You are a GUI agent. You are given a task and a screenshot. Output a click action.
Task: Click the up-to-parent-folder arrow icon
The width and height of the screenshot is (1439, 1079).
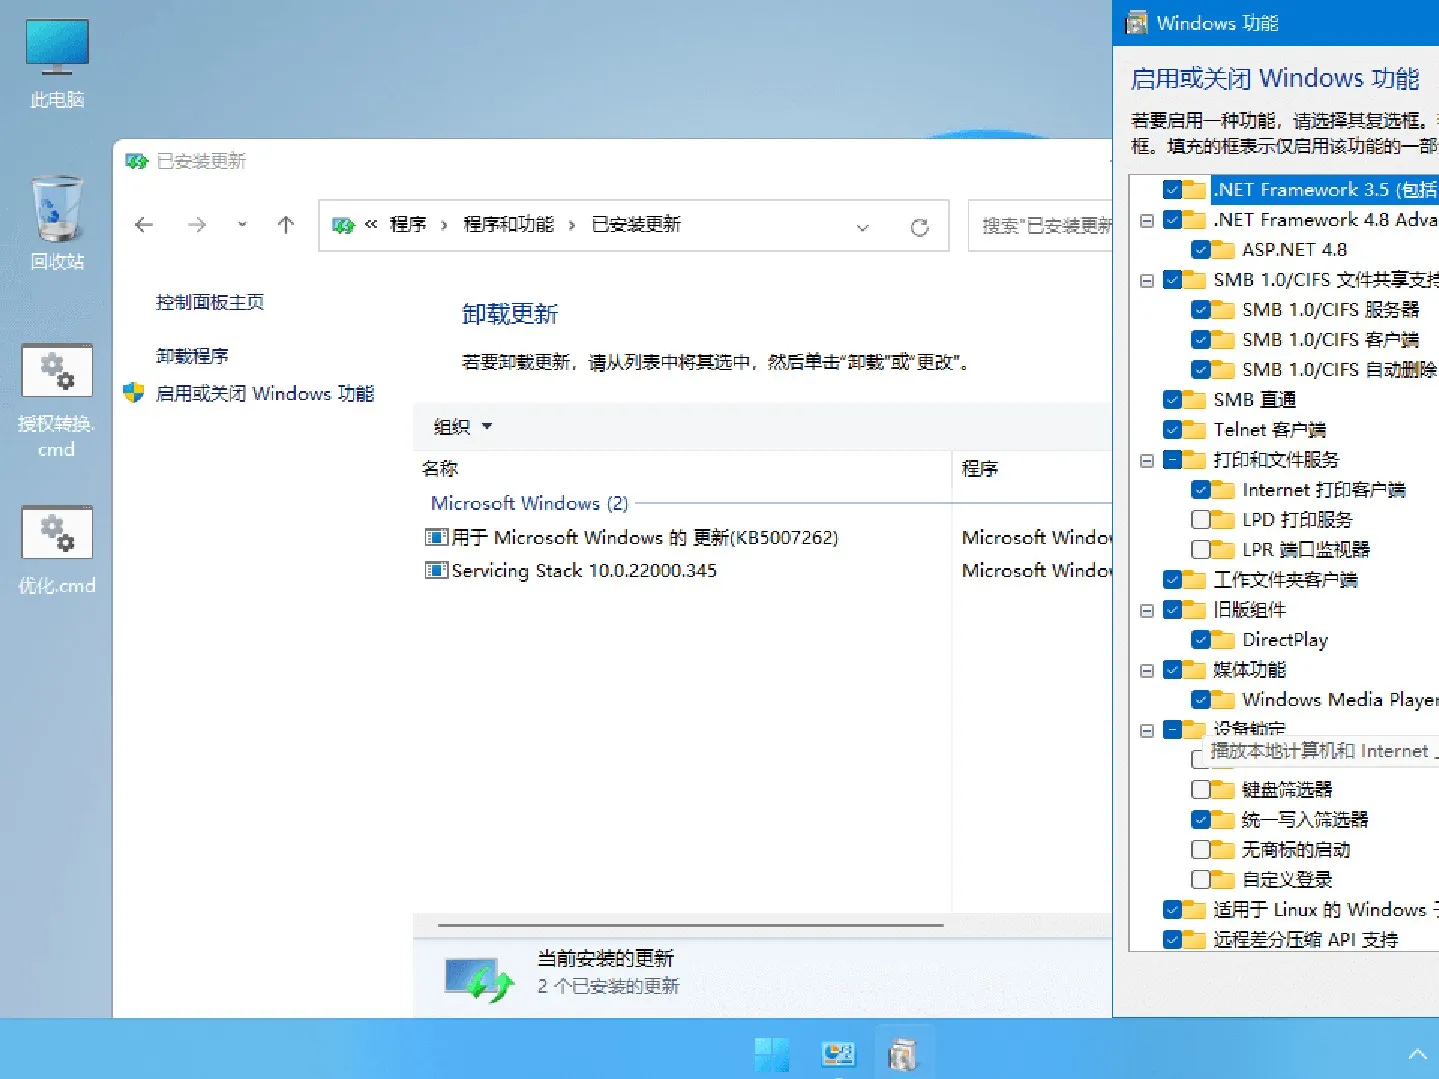tap(284, 225)
